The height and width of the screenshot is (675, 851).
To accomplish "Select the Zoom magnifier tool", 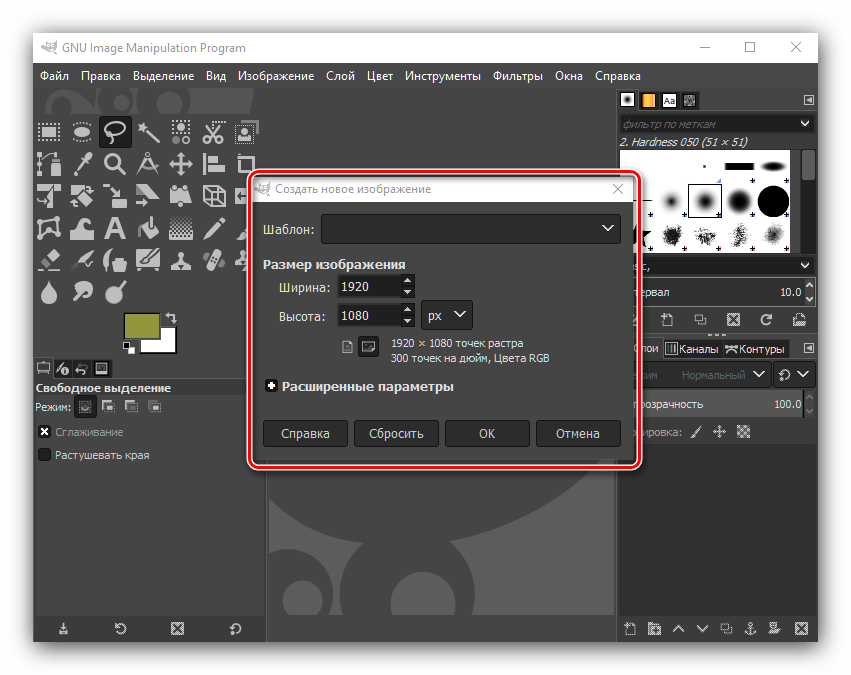I will (115, 164).
